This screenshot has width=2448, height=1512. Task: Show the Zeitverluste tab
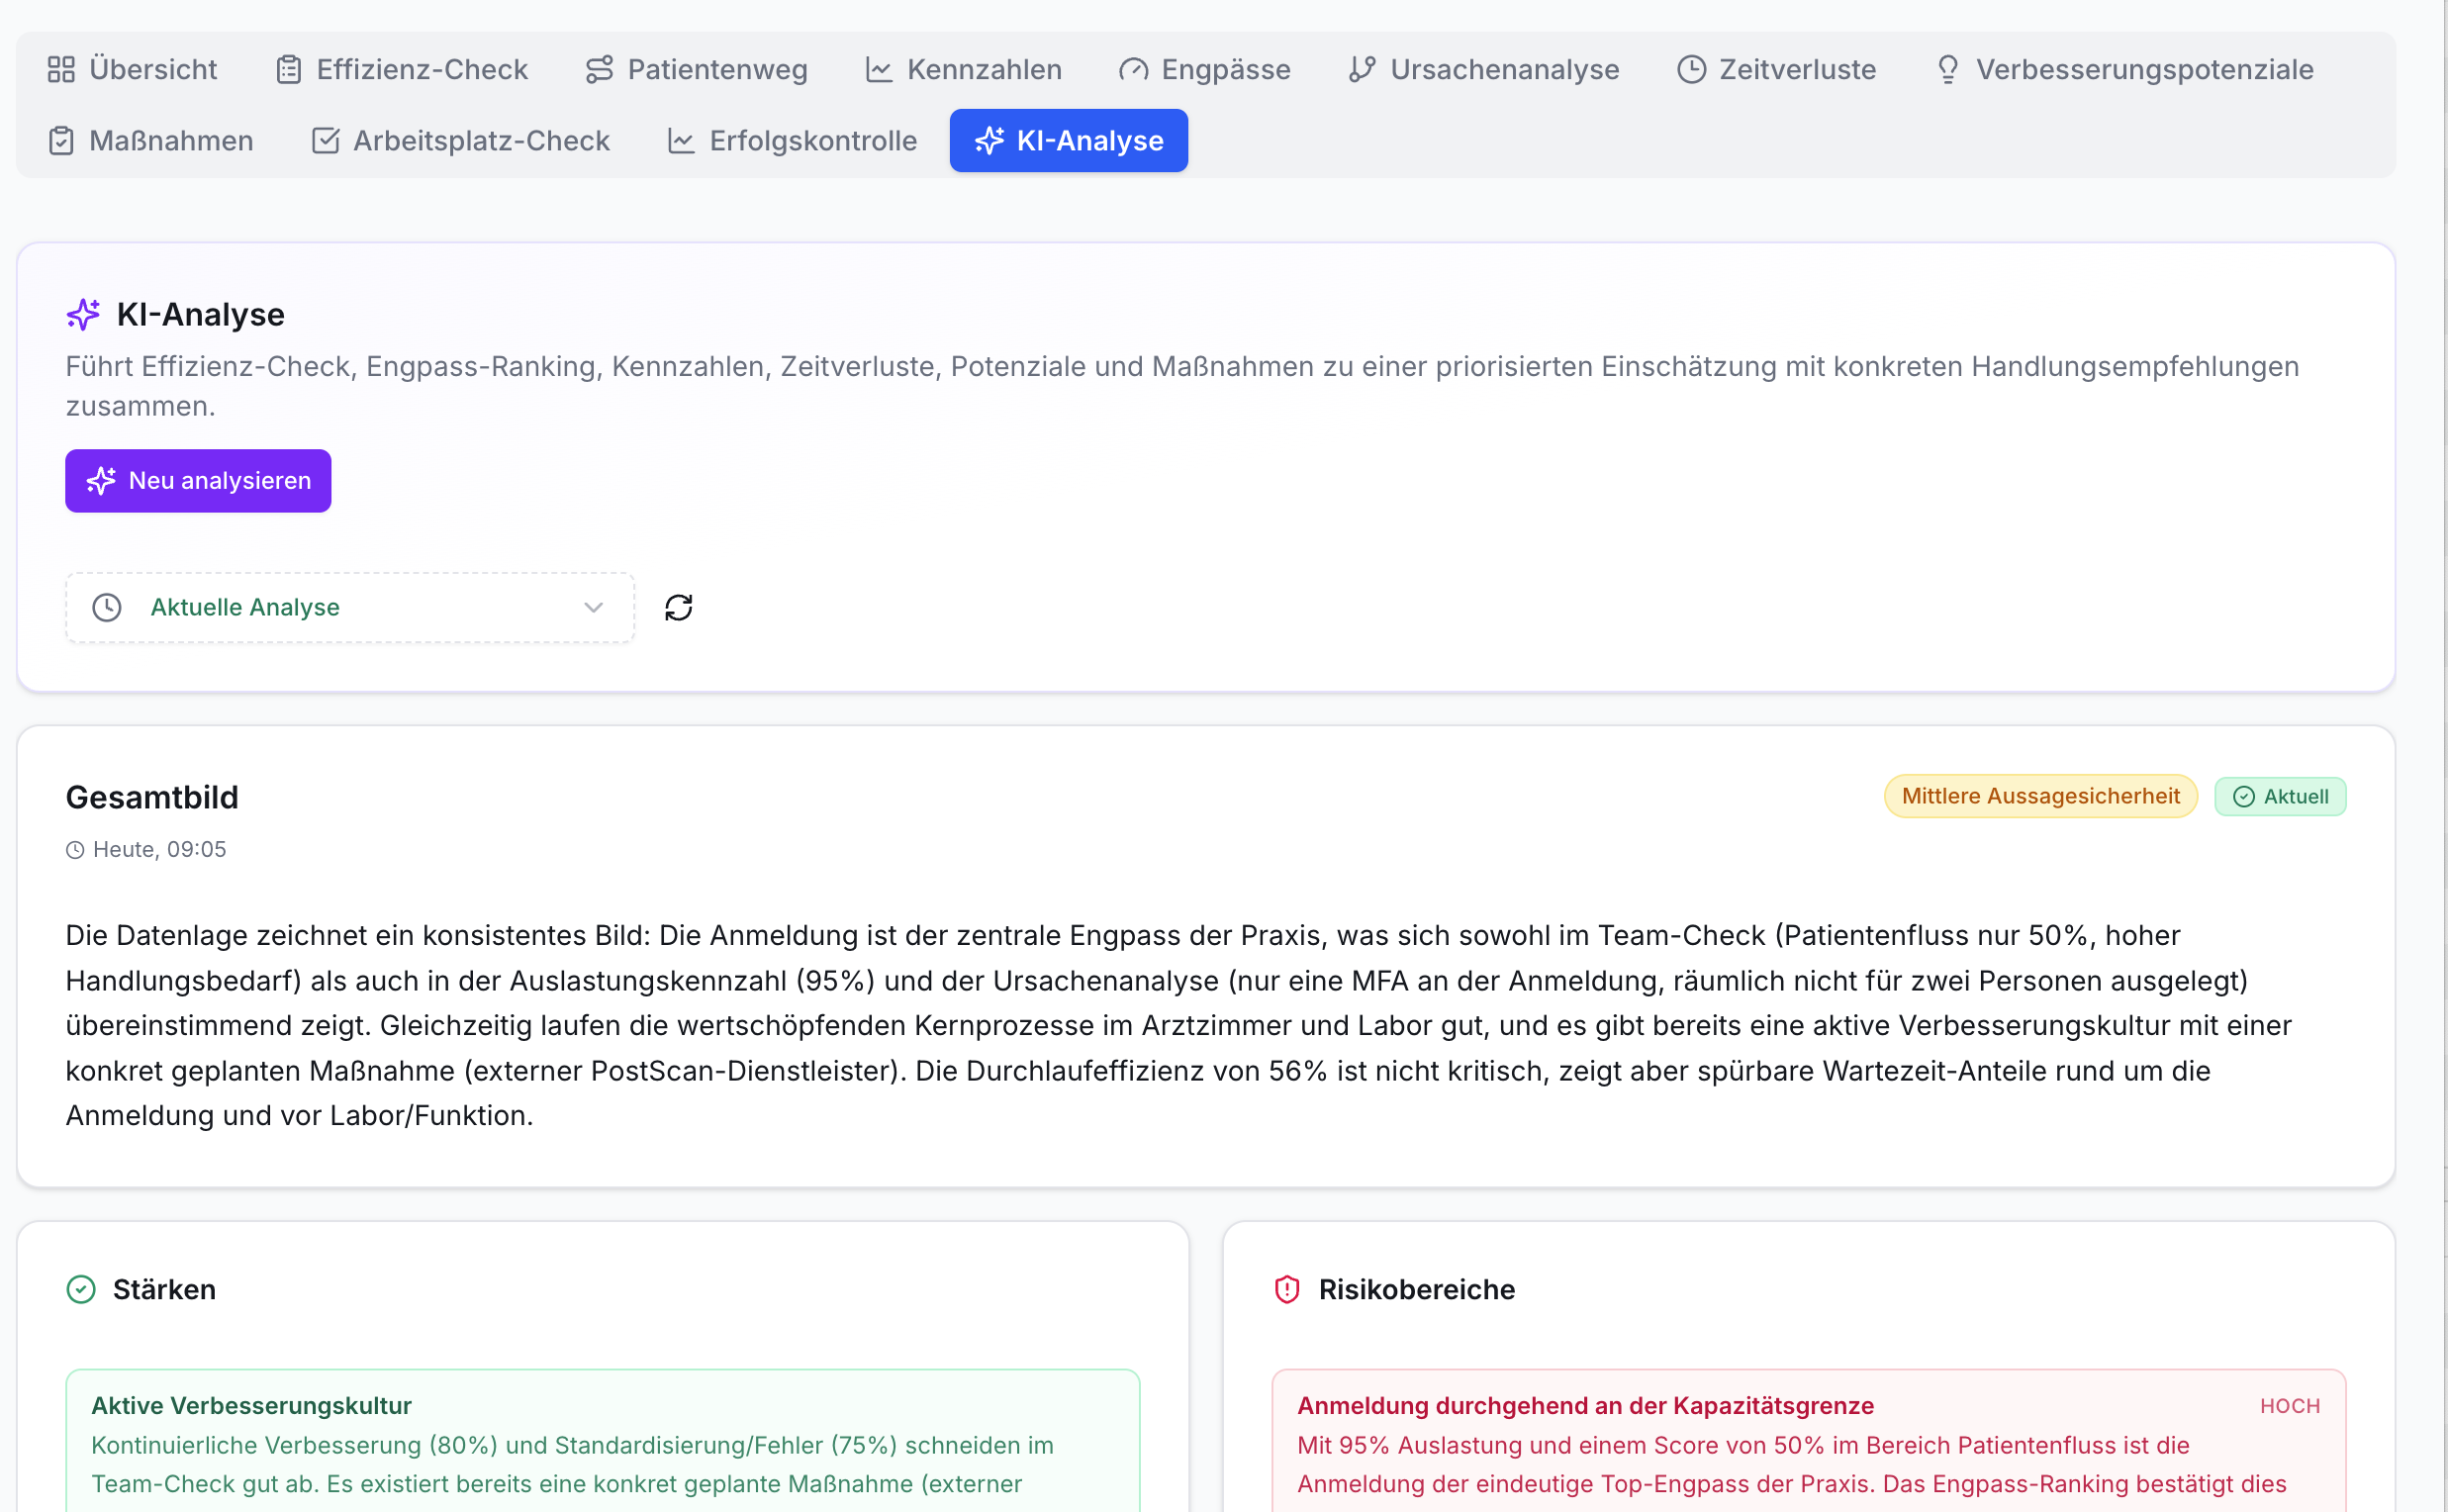point(1776,69)
